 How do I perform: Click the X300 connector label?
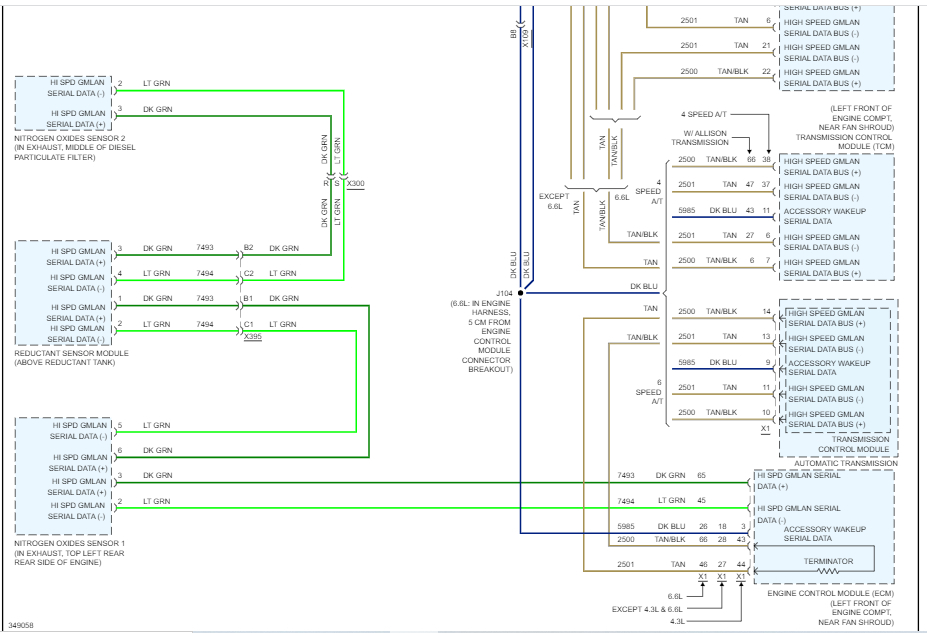(x=356, y=184)
